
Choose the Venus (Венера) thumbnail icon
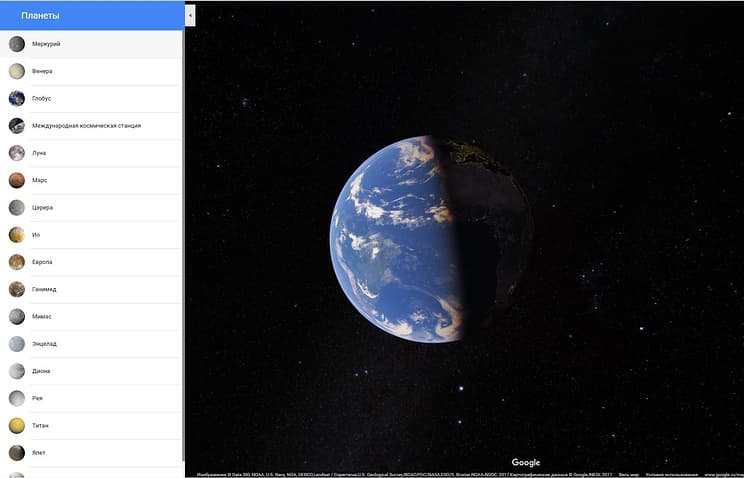(17, 71)
